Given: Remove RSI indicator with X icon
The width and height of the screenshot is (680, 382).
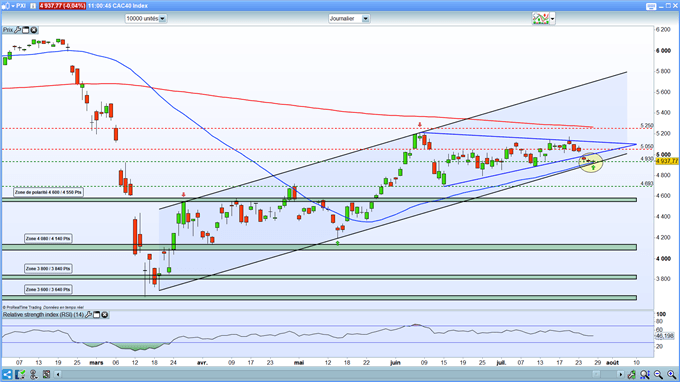Looking at the screenshot, I should point(105,314).
